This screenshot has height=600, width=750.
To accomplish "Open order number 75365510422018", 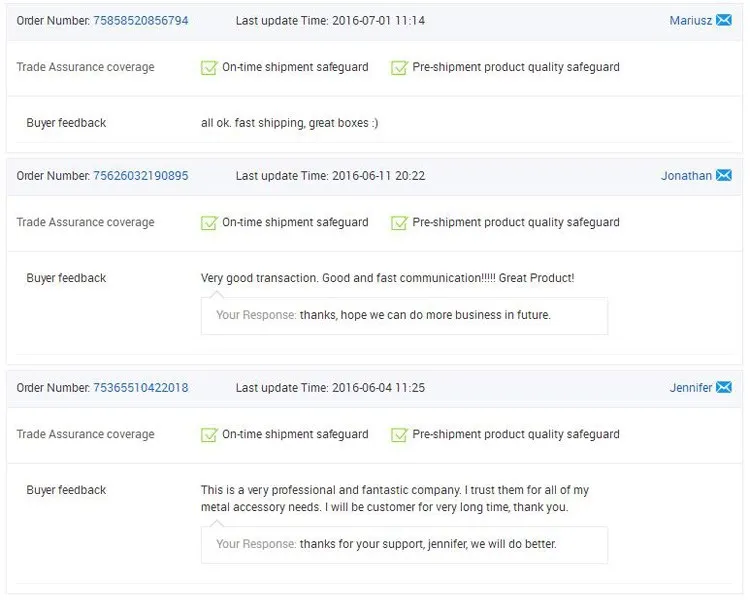I will point(141,388).
